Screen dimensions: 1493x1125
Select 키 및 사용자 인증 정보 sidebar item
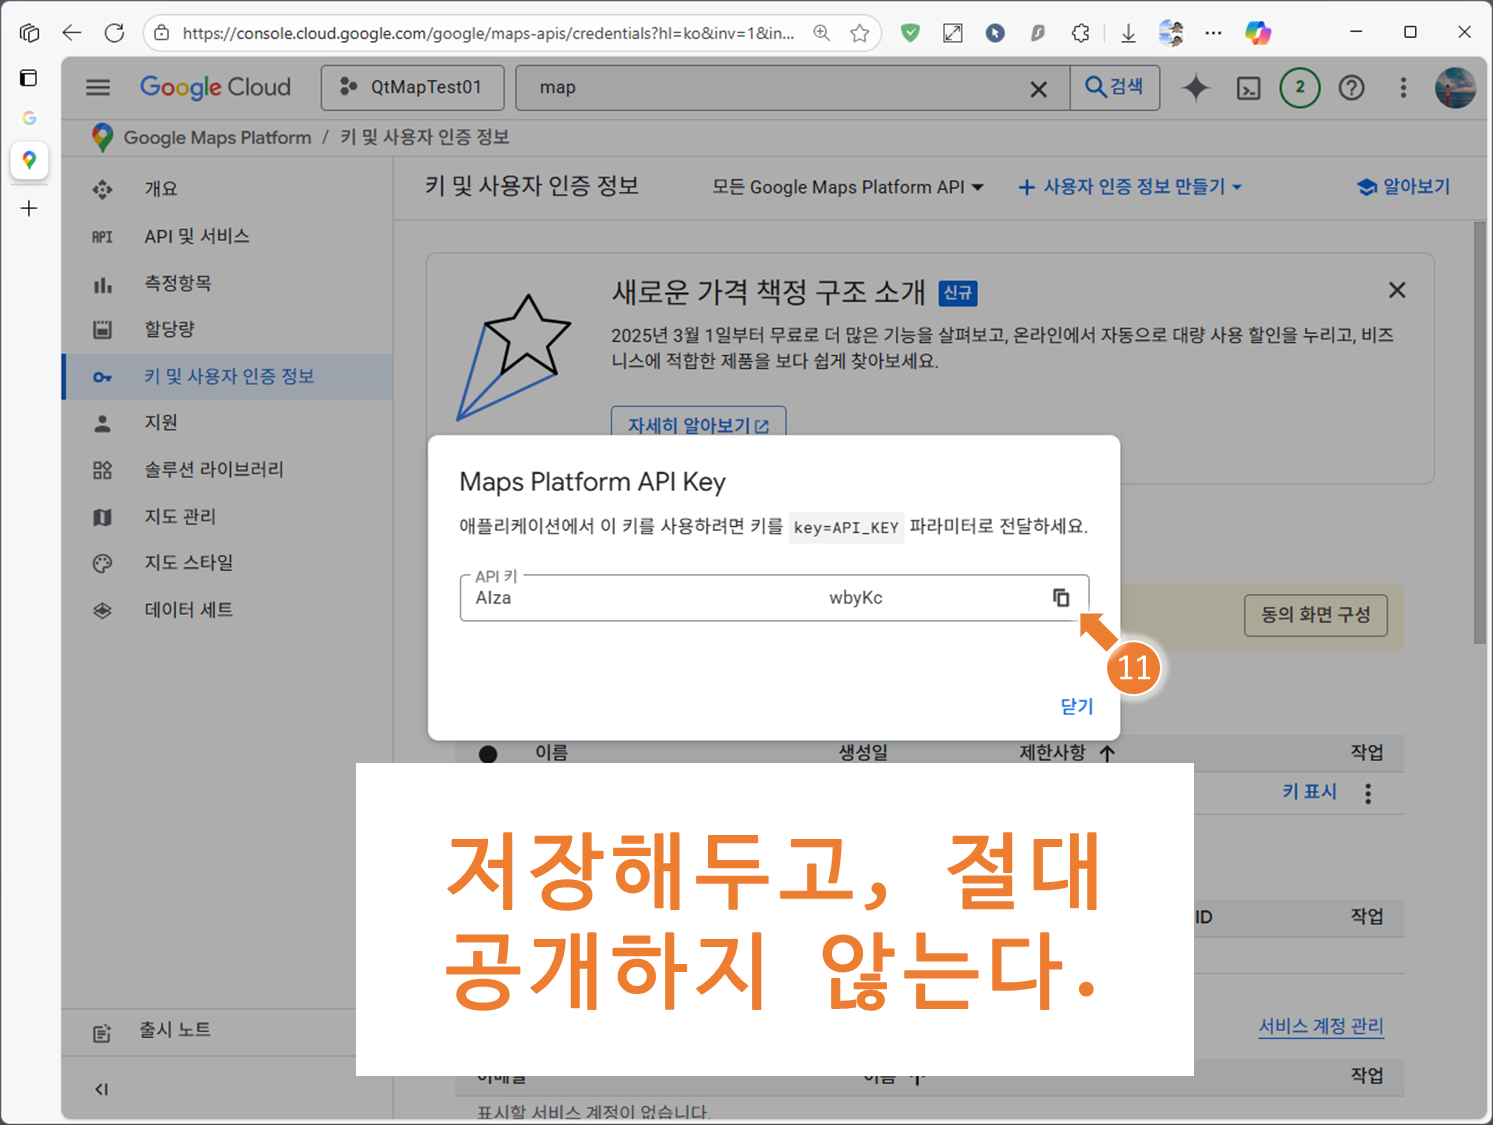click(x=227, y=376)
